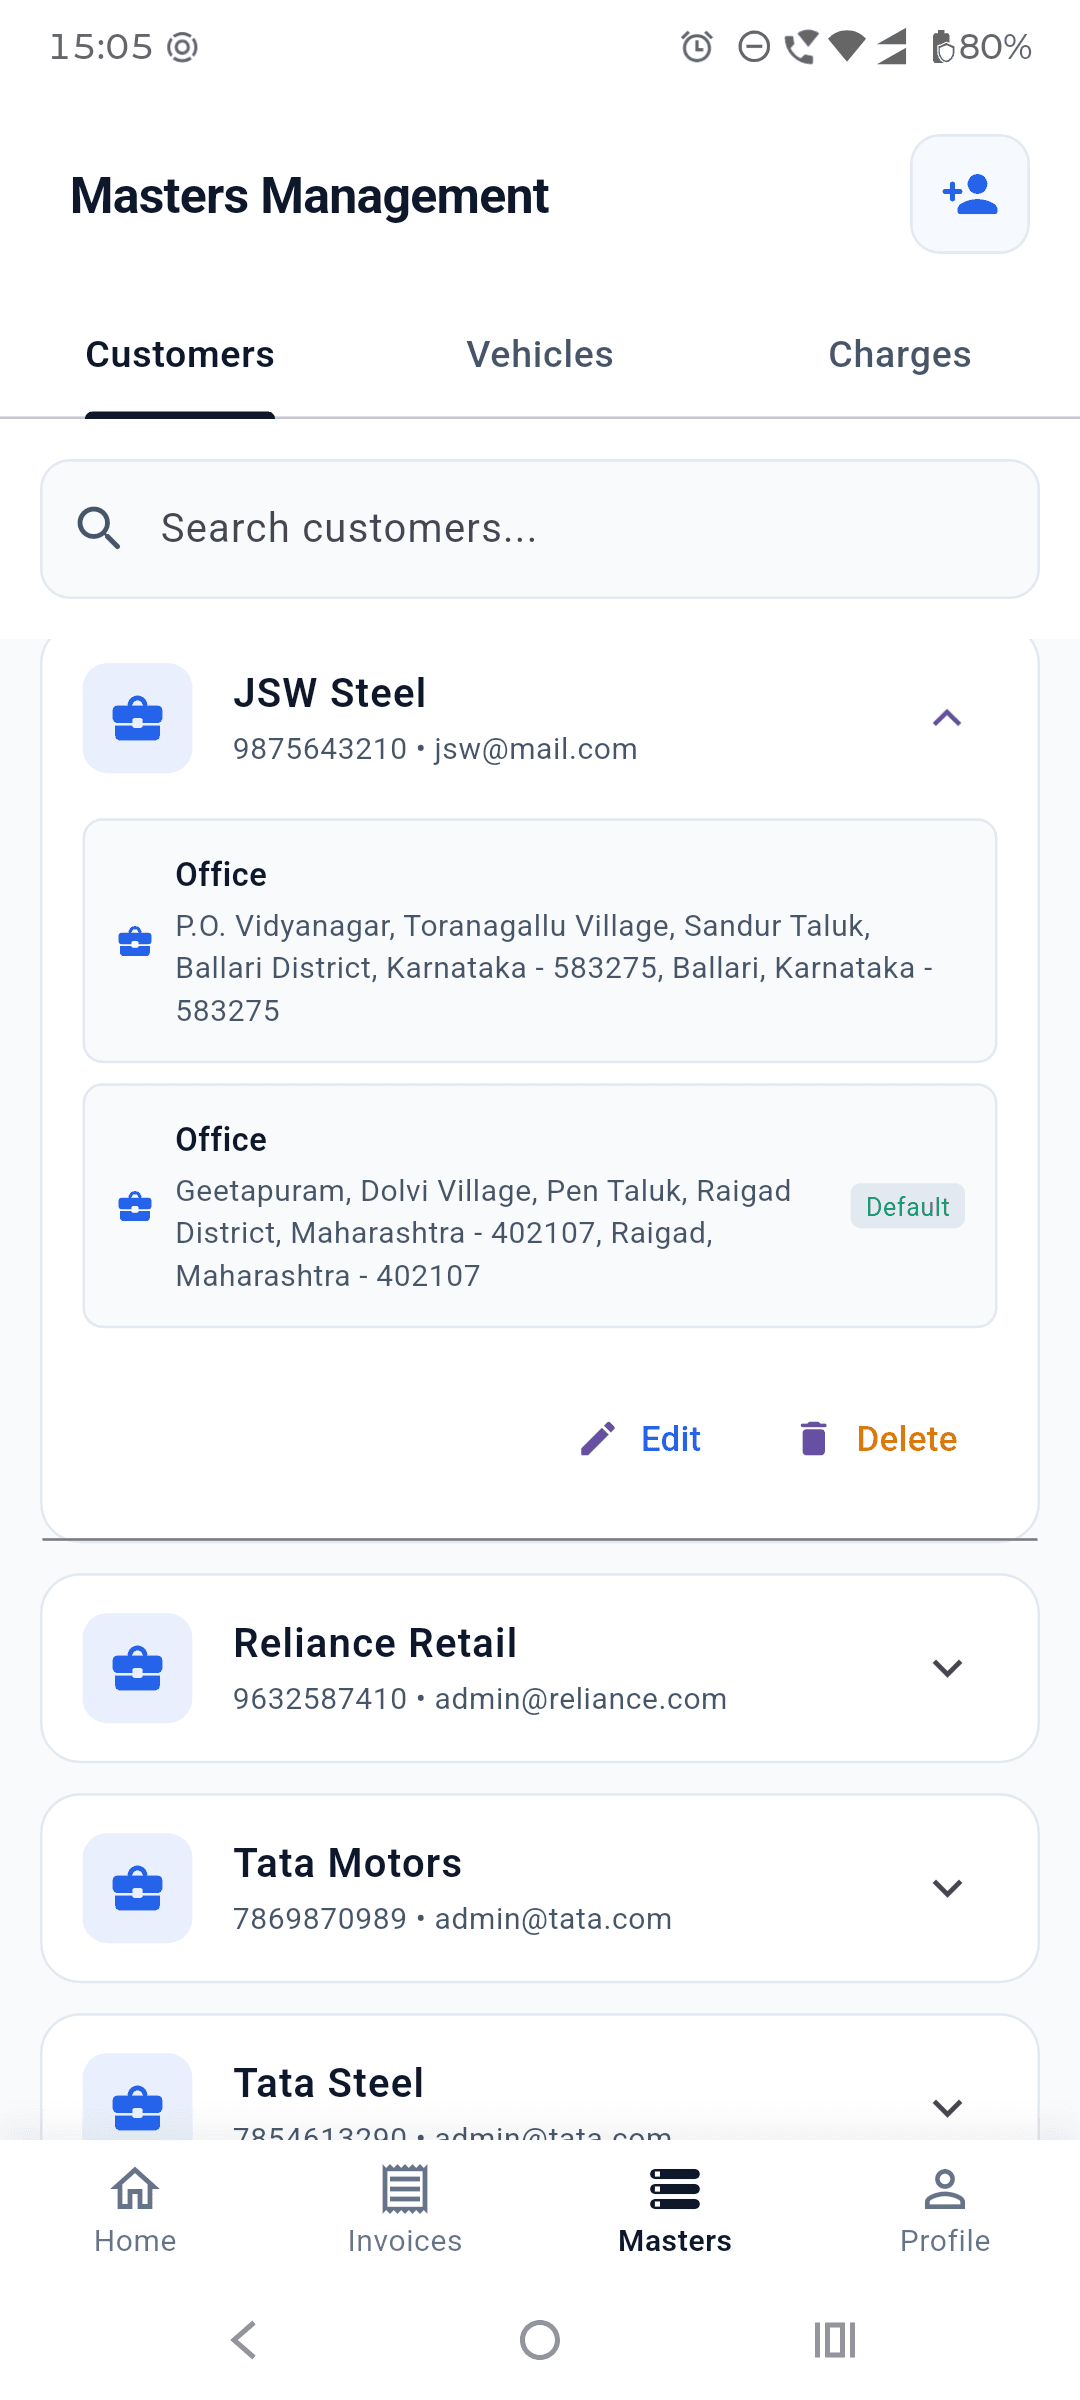1080x2400 pixels.
Task: Tap Reliance Retail briefcase icon
Action: pyautogui.click(x=137, y=1668)
